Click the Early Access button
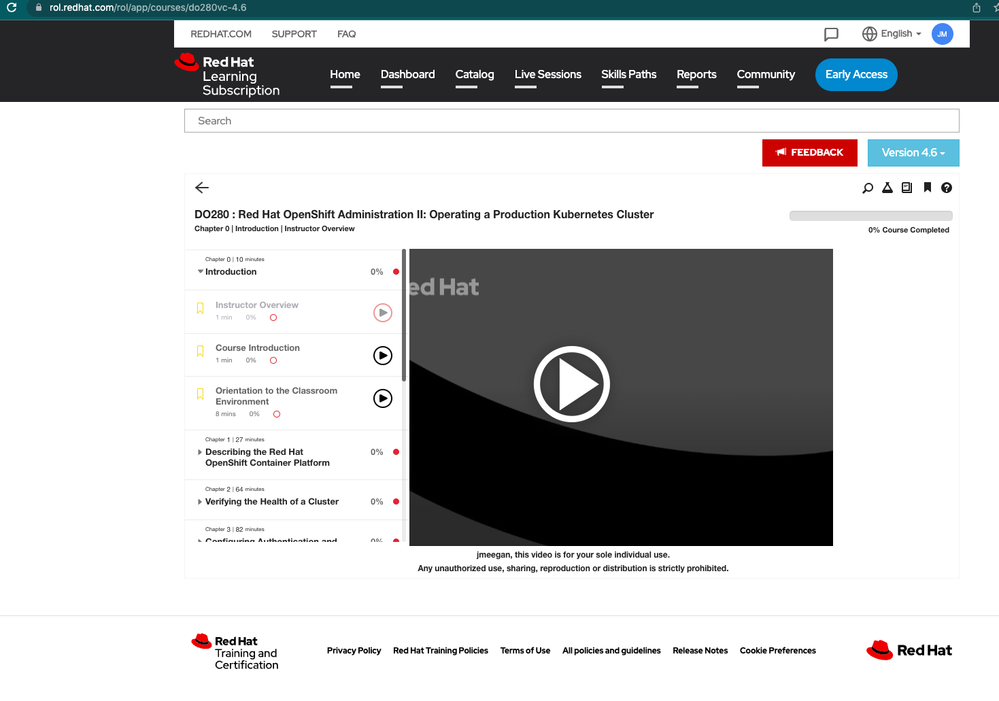 (x=856, y=74)
